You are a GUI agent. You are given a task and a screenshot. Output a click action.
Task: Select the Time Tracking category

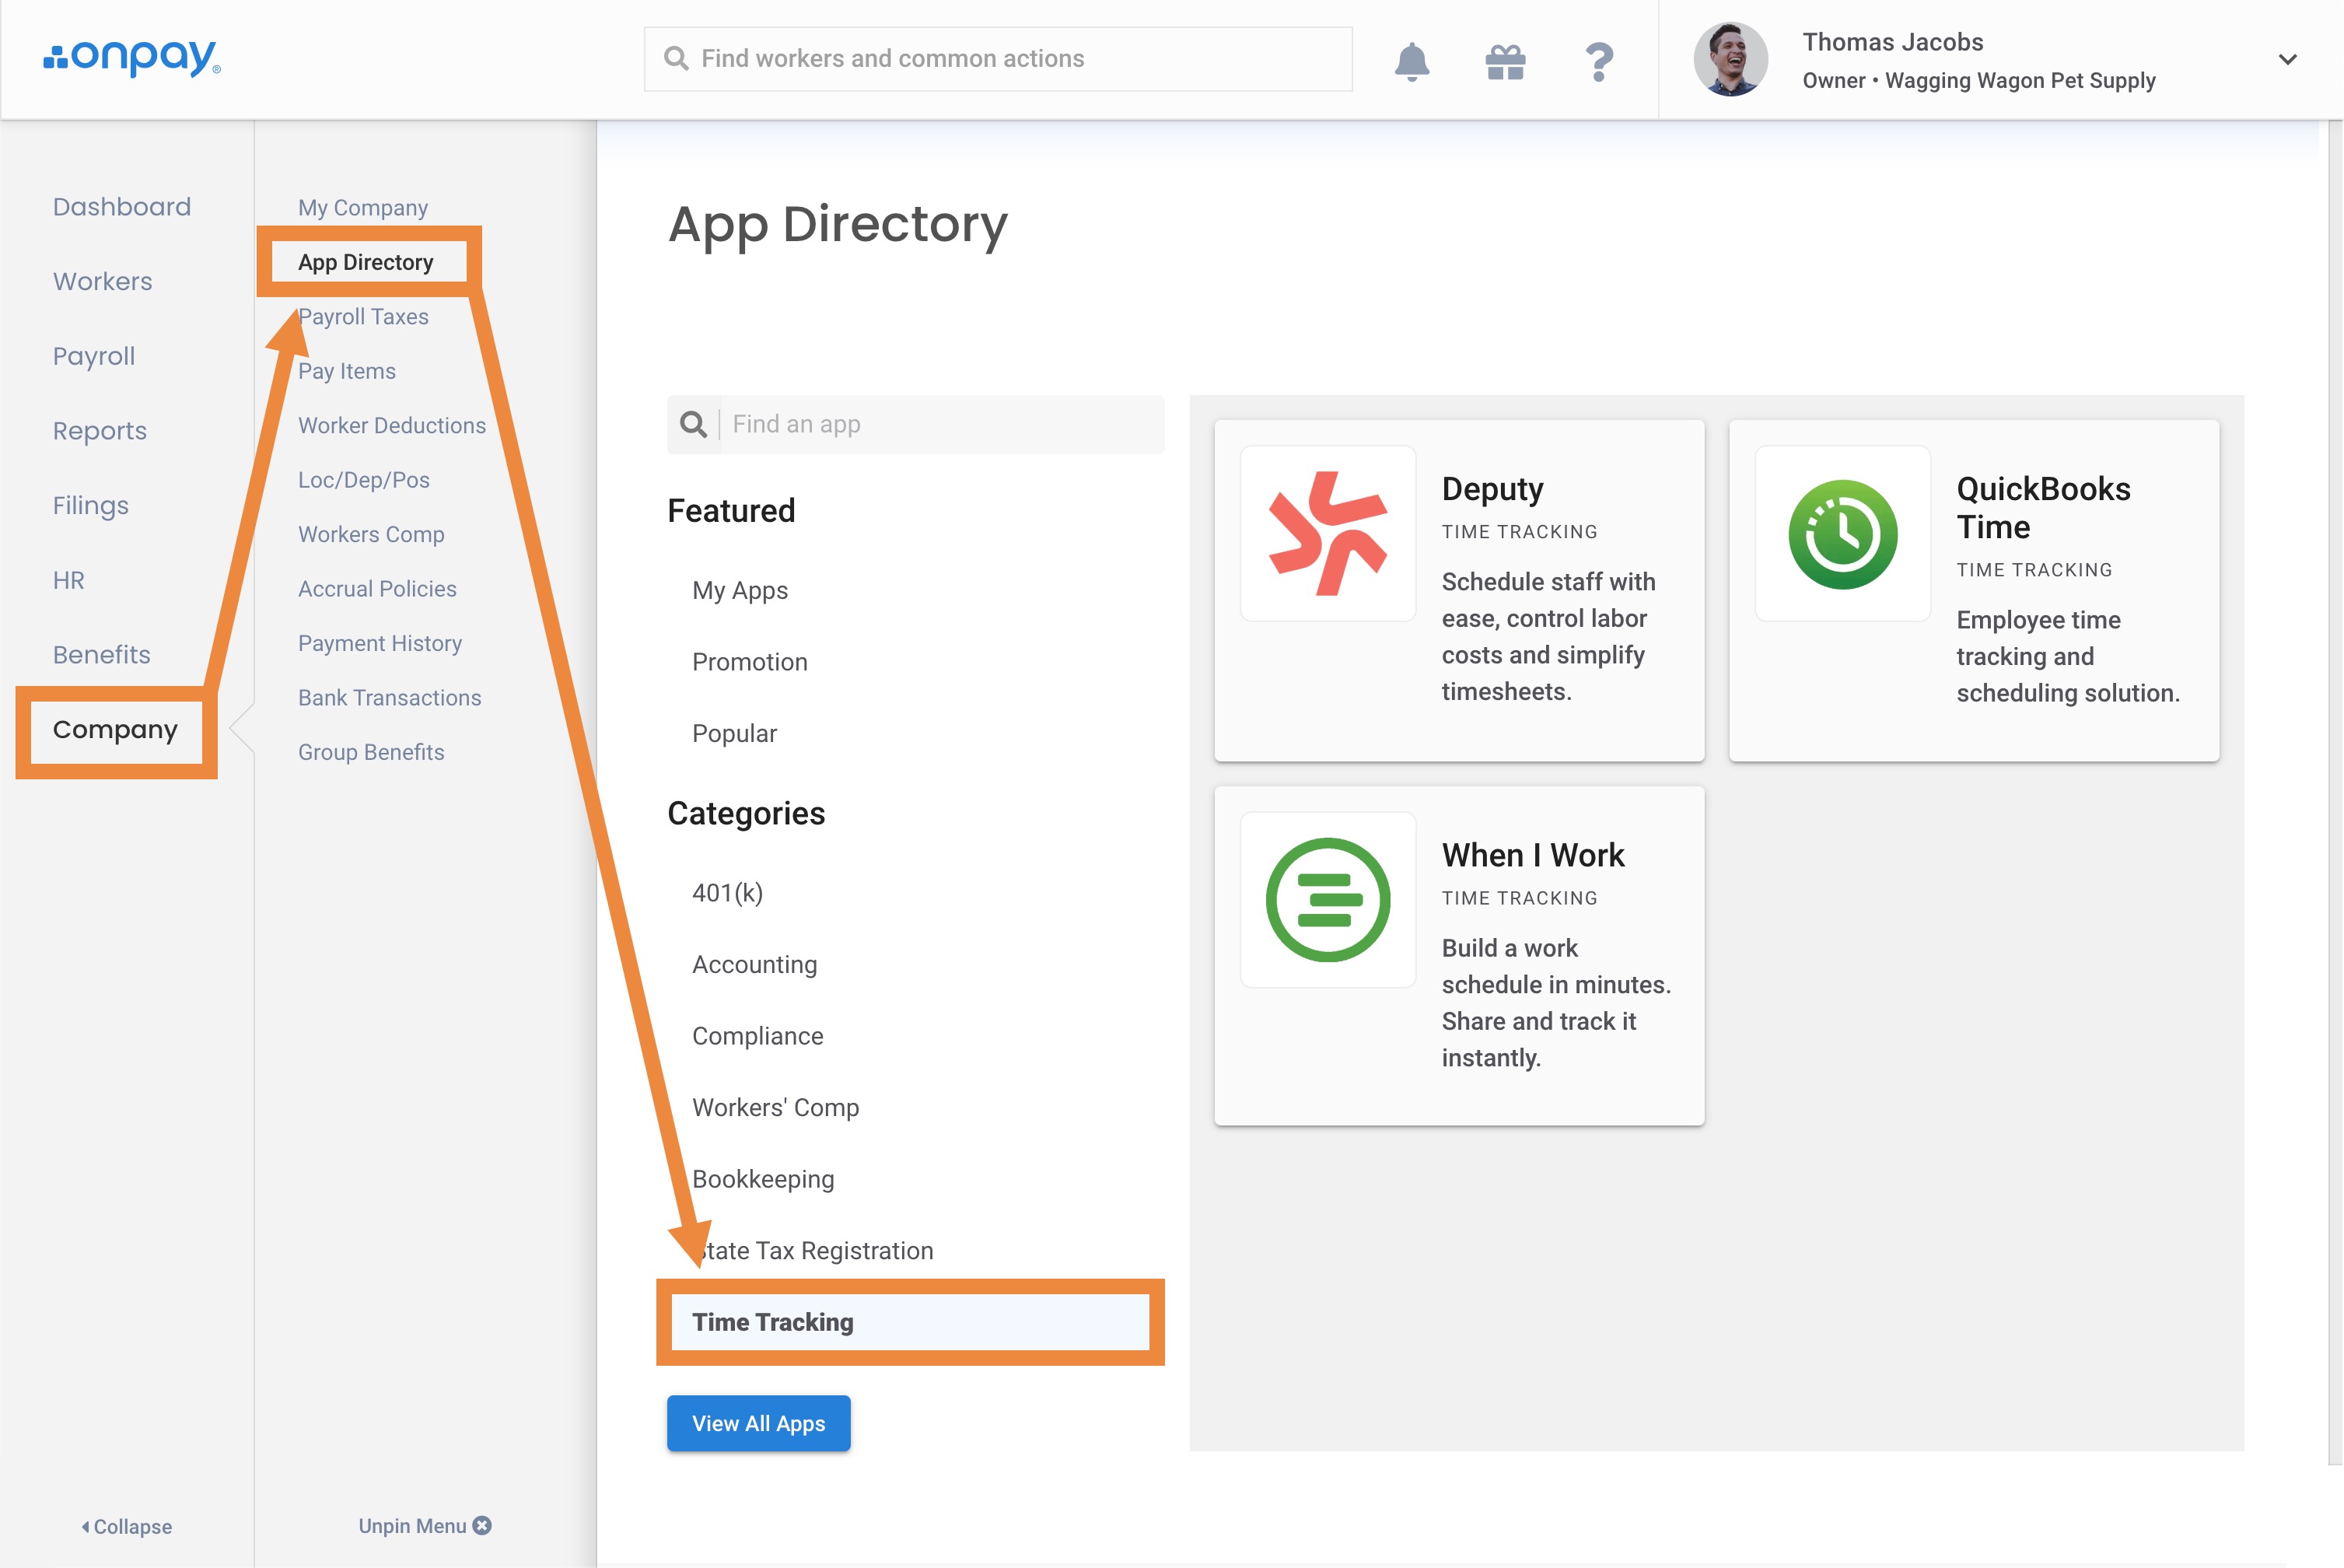[x=910, y=1322]
